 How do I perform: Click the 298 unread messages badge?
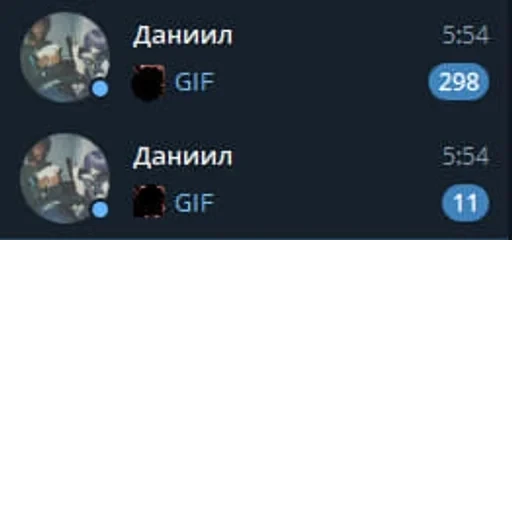pos(459,82)
